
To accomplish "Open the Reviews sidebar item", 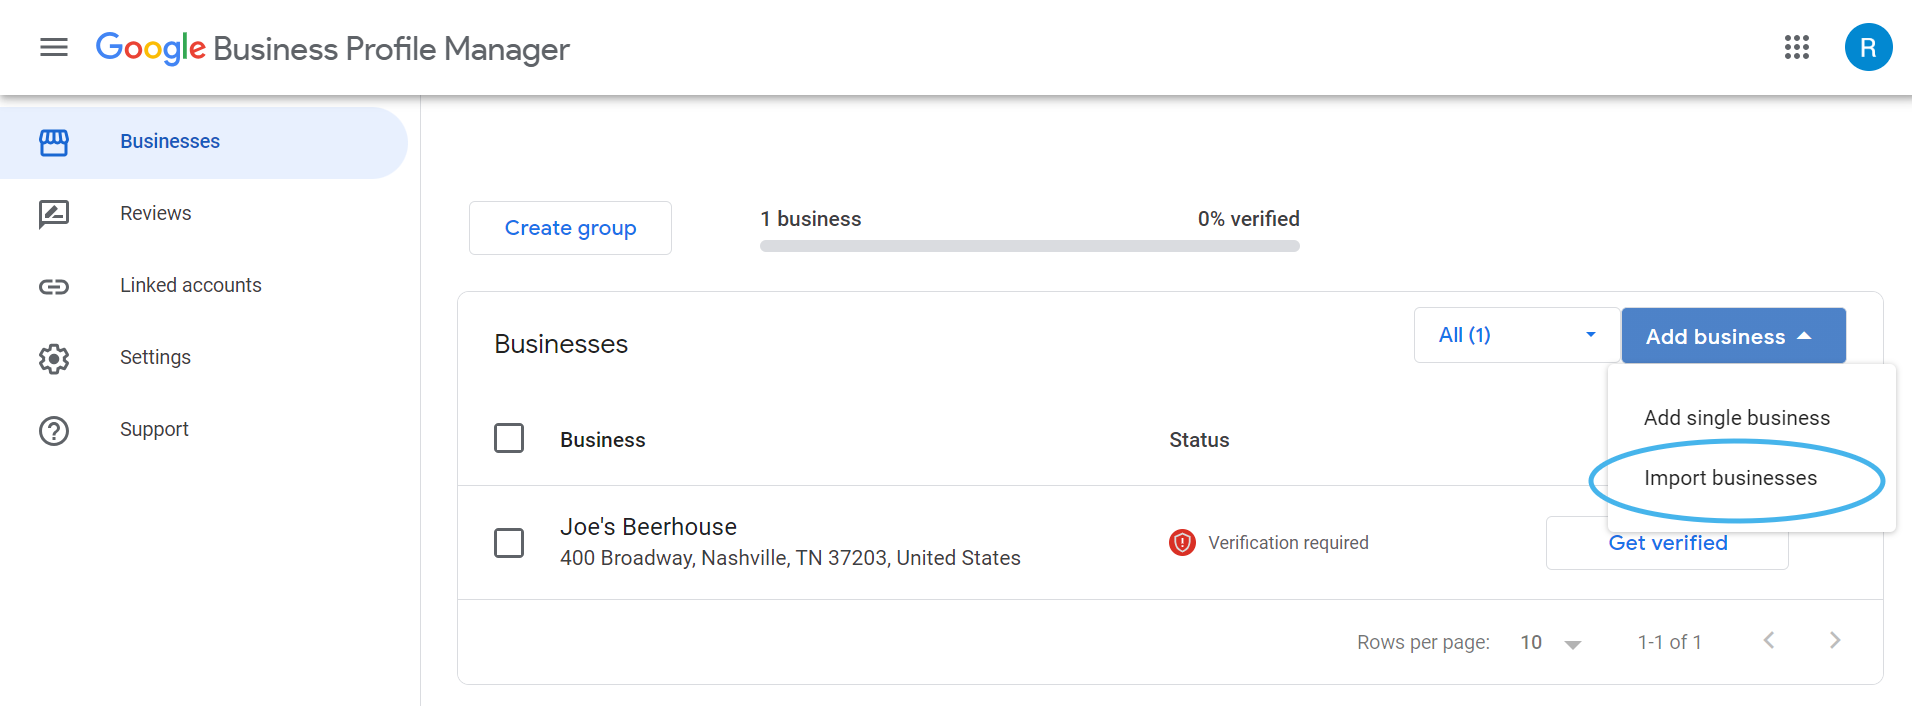I will (204, 214).
